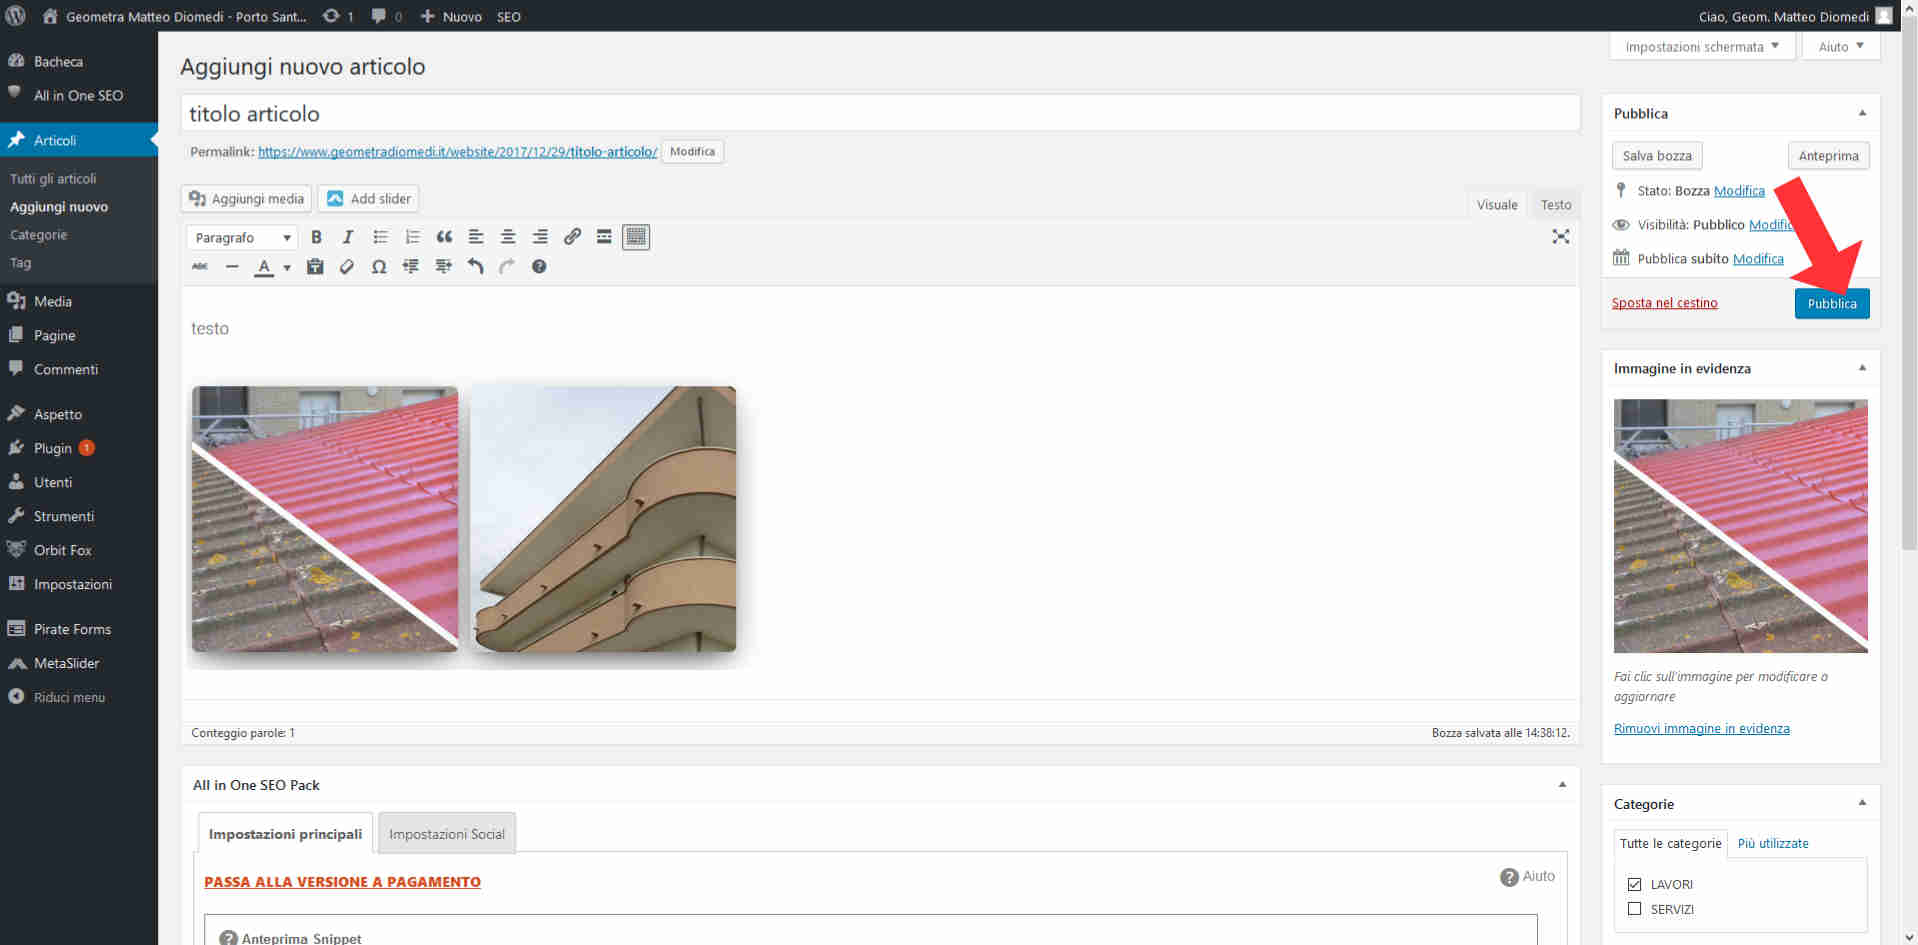Open the Nuovo menu in admin bar

451,16
